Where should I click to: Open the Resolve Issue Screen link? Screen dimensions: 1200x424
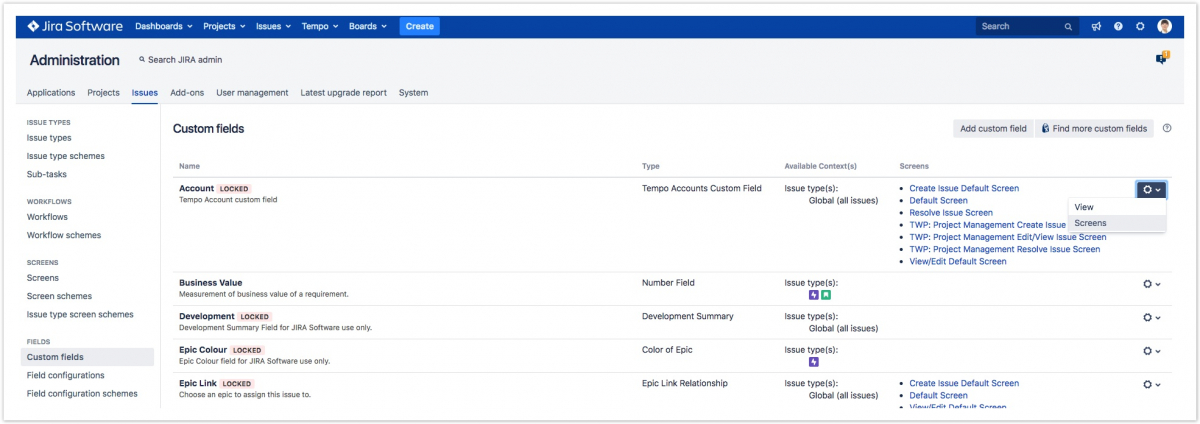coord(950,213)
